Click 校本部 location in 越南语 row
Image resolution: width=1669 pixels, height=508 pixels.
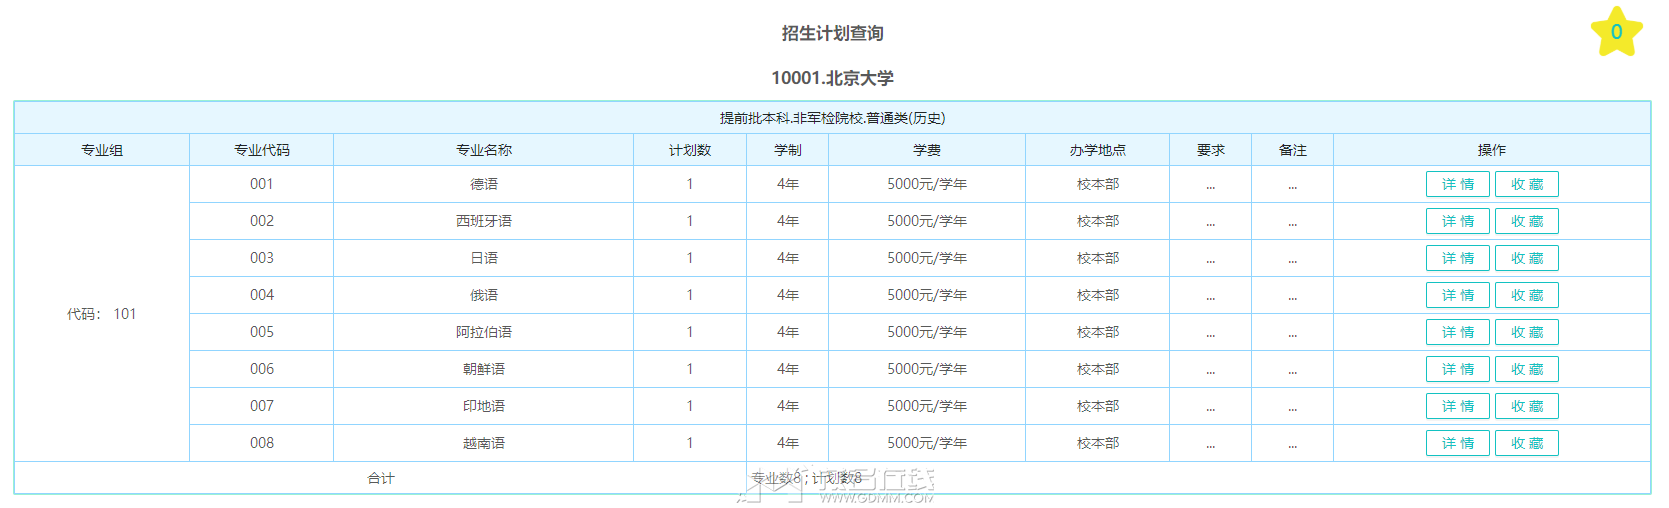click(x=1097, y=443)
